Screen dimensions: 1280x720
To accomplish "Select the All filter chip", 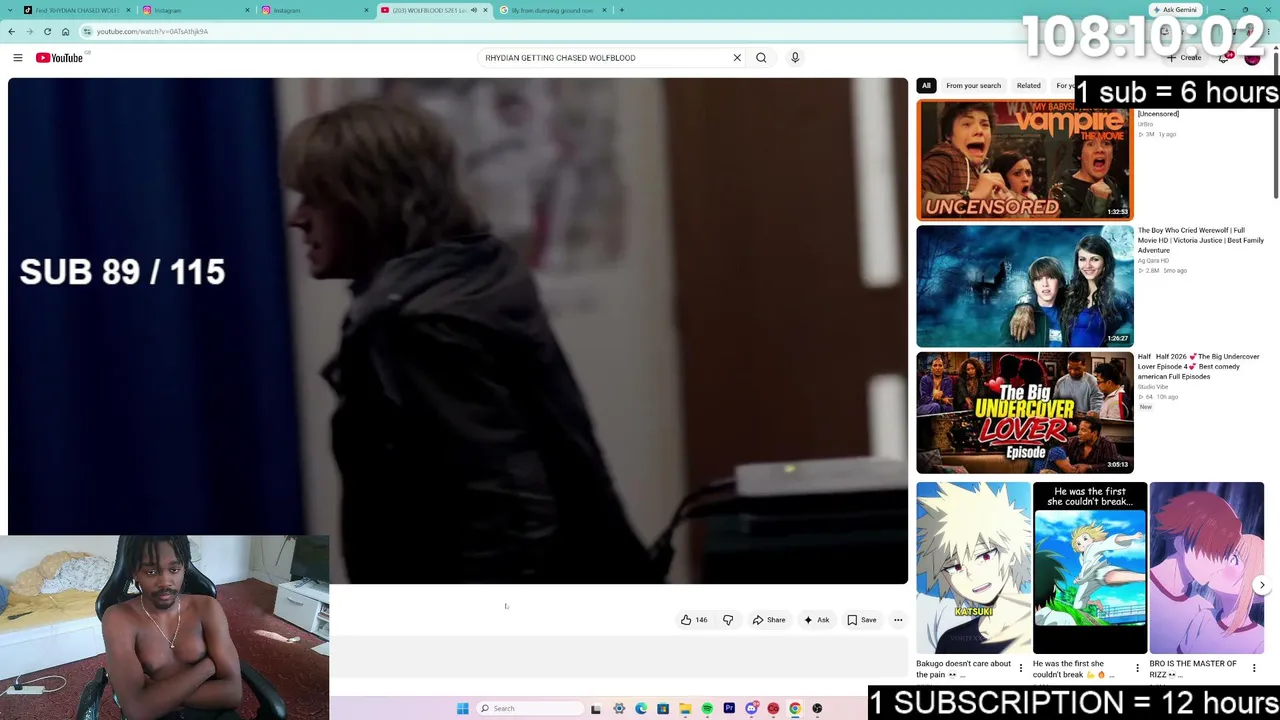I will click(926, 86).
